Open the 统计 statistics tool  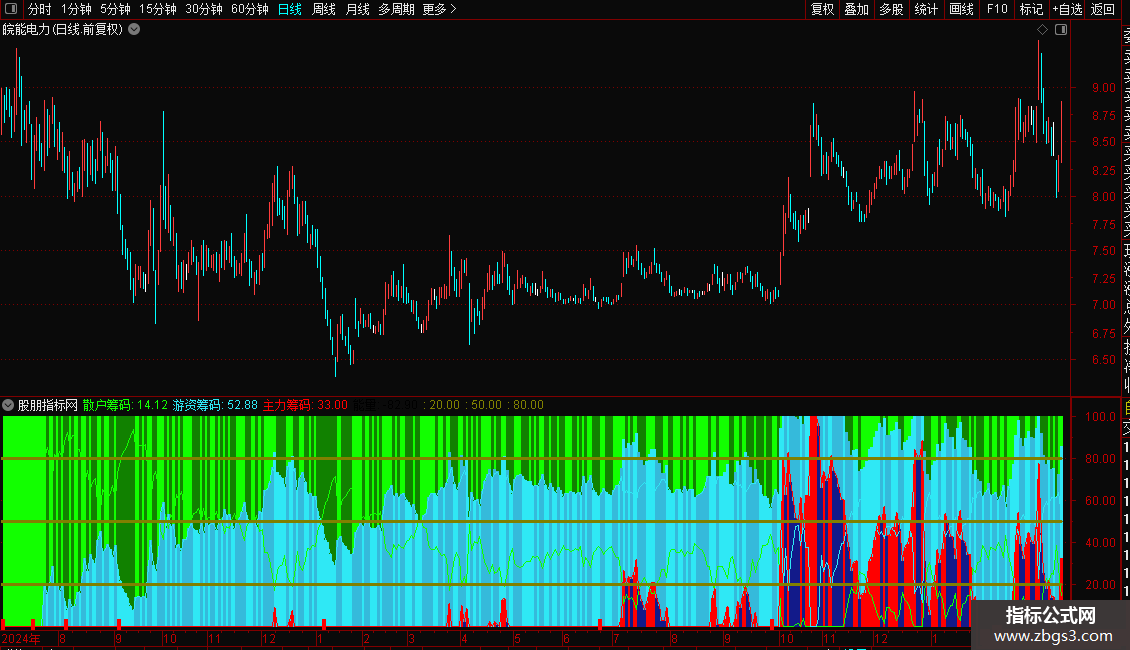coord(926,9)
